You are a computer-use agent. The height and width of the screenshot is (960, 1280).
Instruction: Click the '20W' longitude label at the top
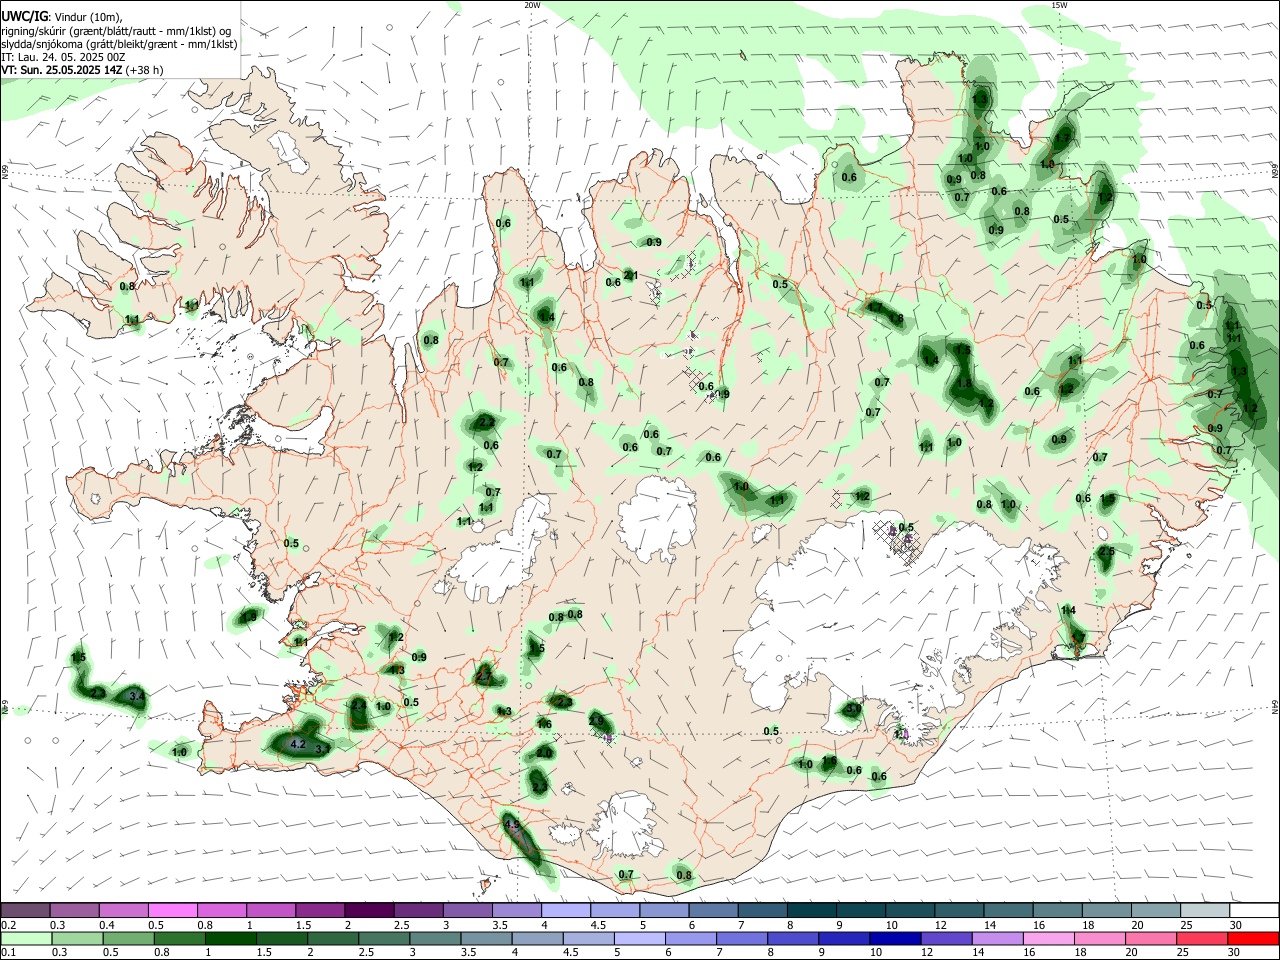tap(533, 5)
